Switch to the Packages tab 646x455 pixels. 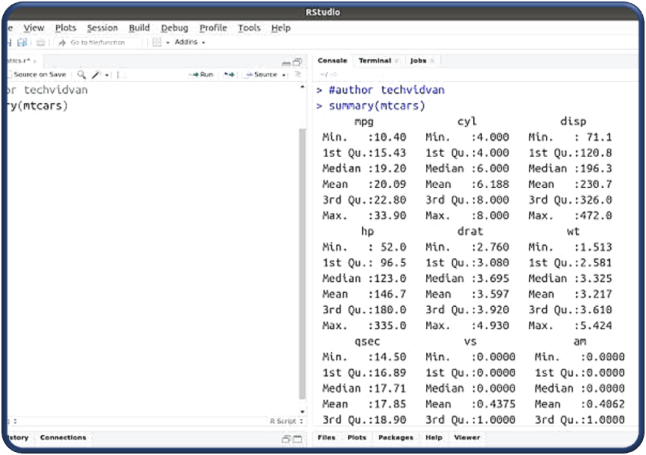[x=396, y=438]
